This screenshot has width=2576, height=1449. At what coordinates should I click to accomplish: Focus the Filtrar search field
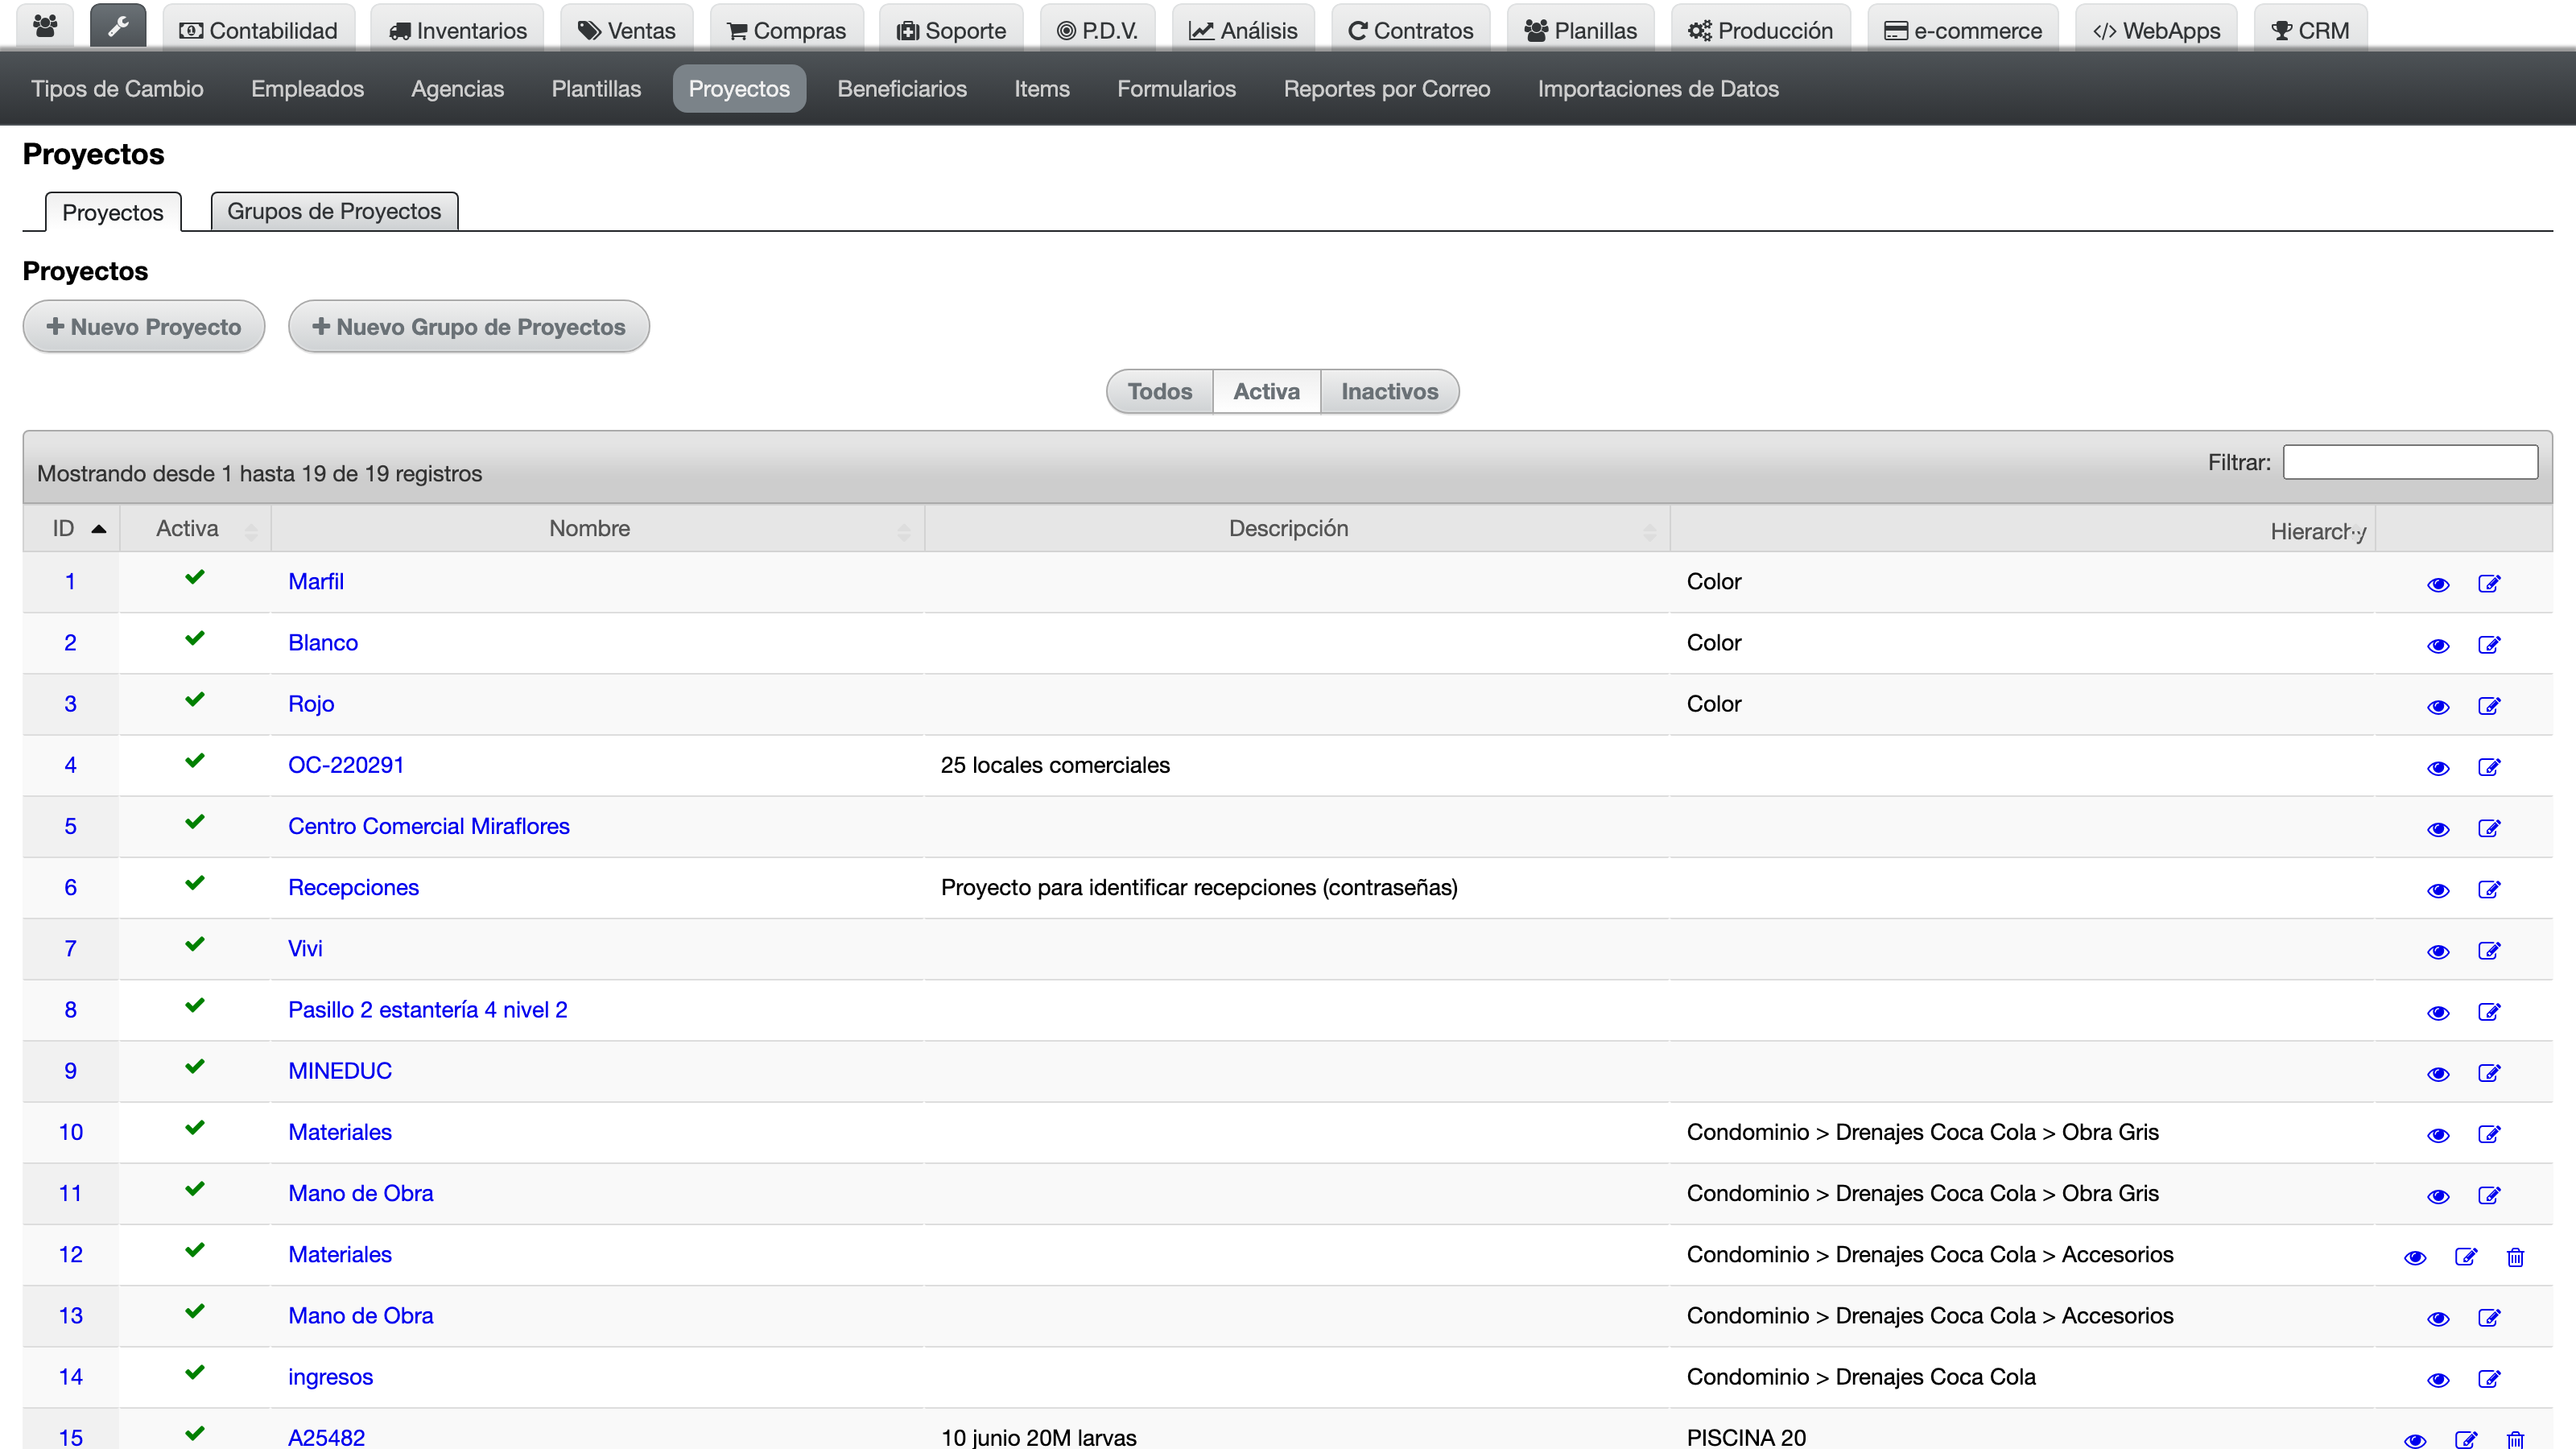pos(2410,462)
